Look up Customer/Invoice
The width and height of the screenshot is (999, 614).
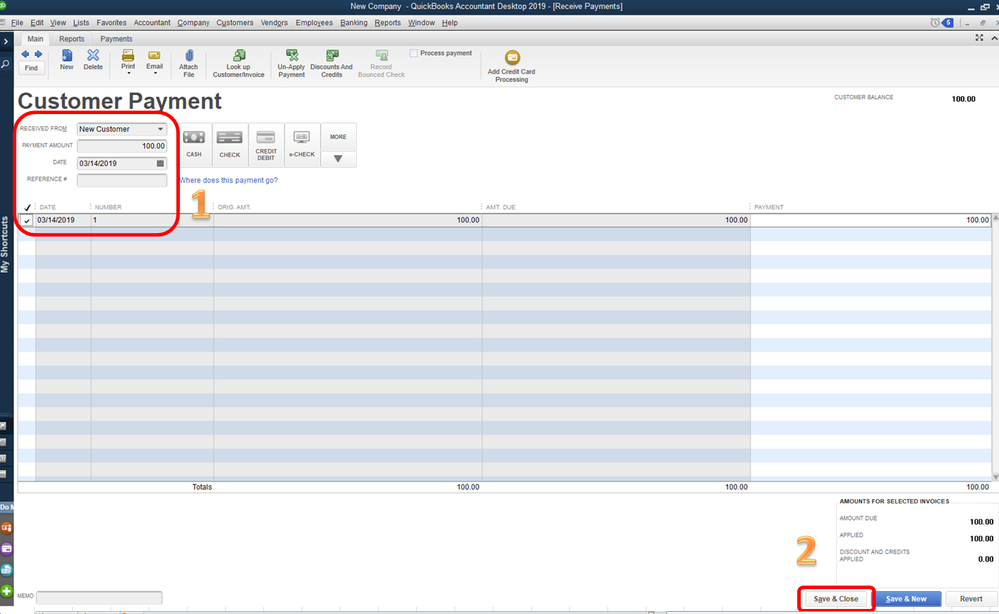pyautogui.click(x=238, y=64)
